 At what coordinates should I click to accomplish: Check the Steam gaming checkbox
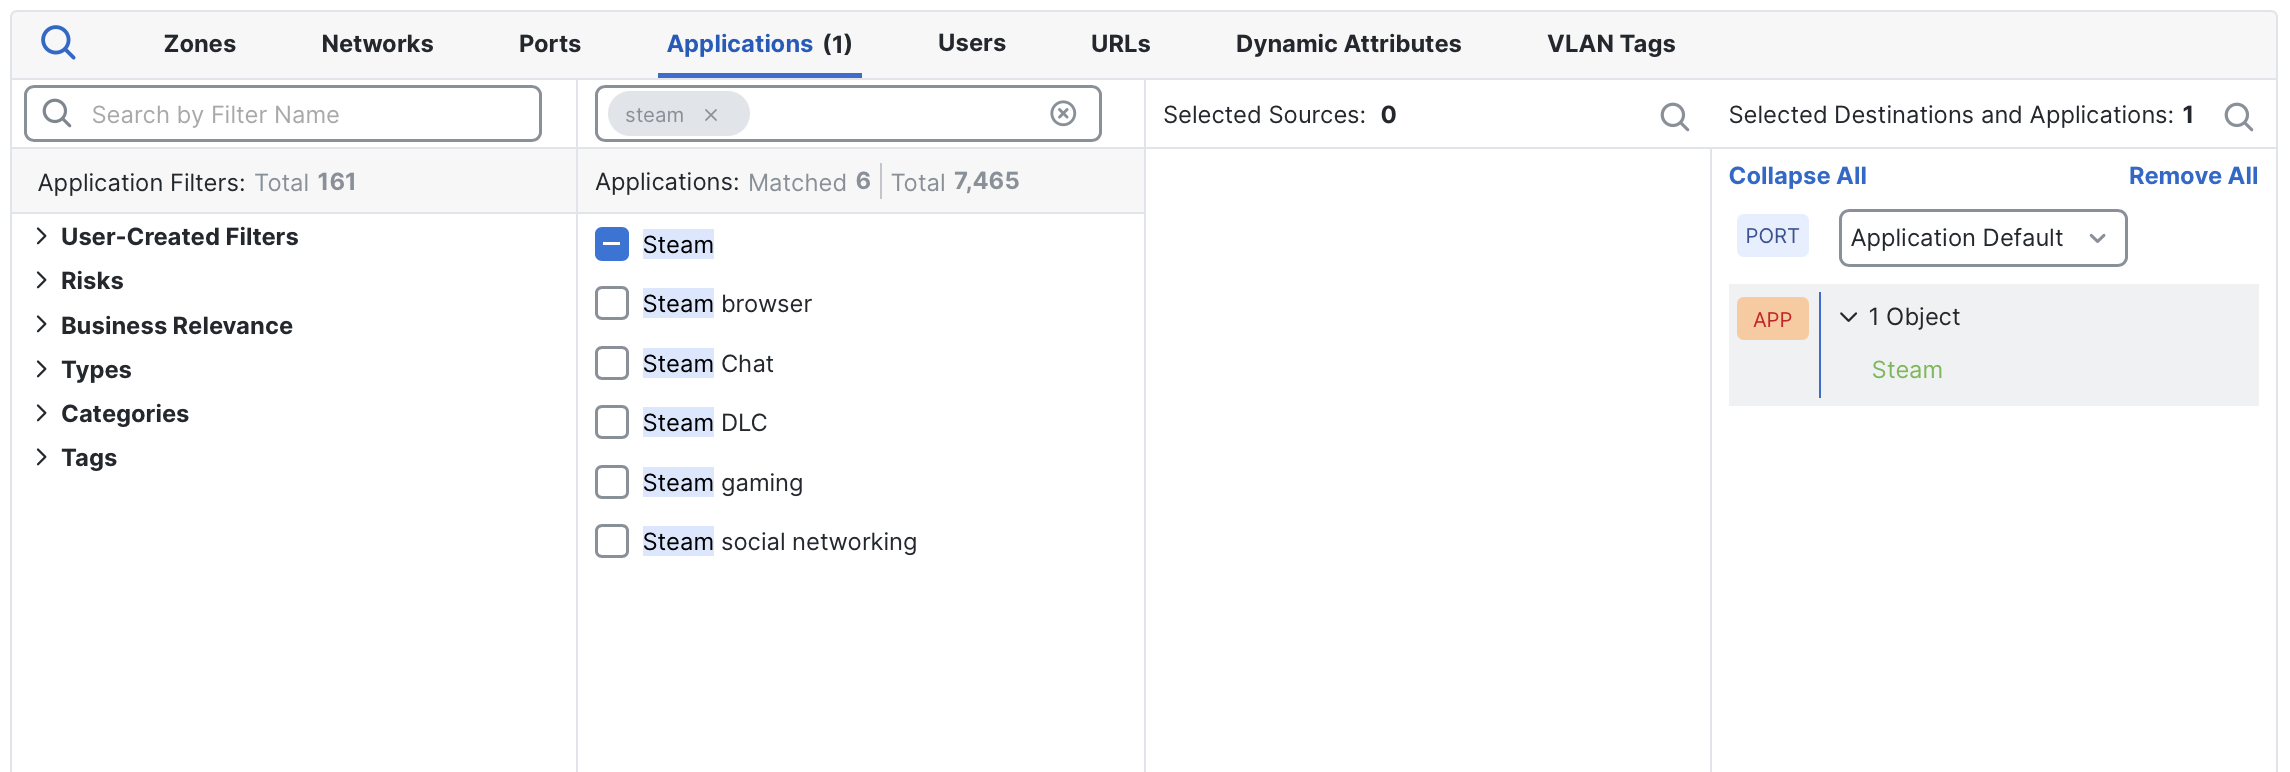(x=612, y=482)
